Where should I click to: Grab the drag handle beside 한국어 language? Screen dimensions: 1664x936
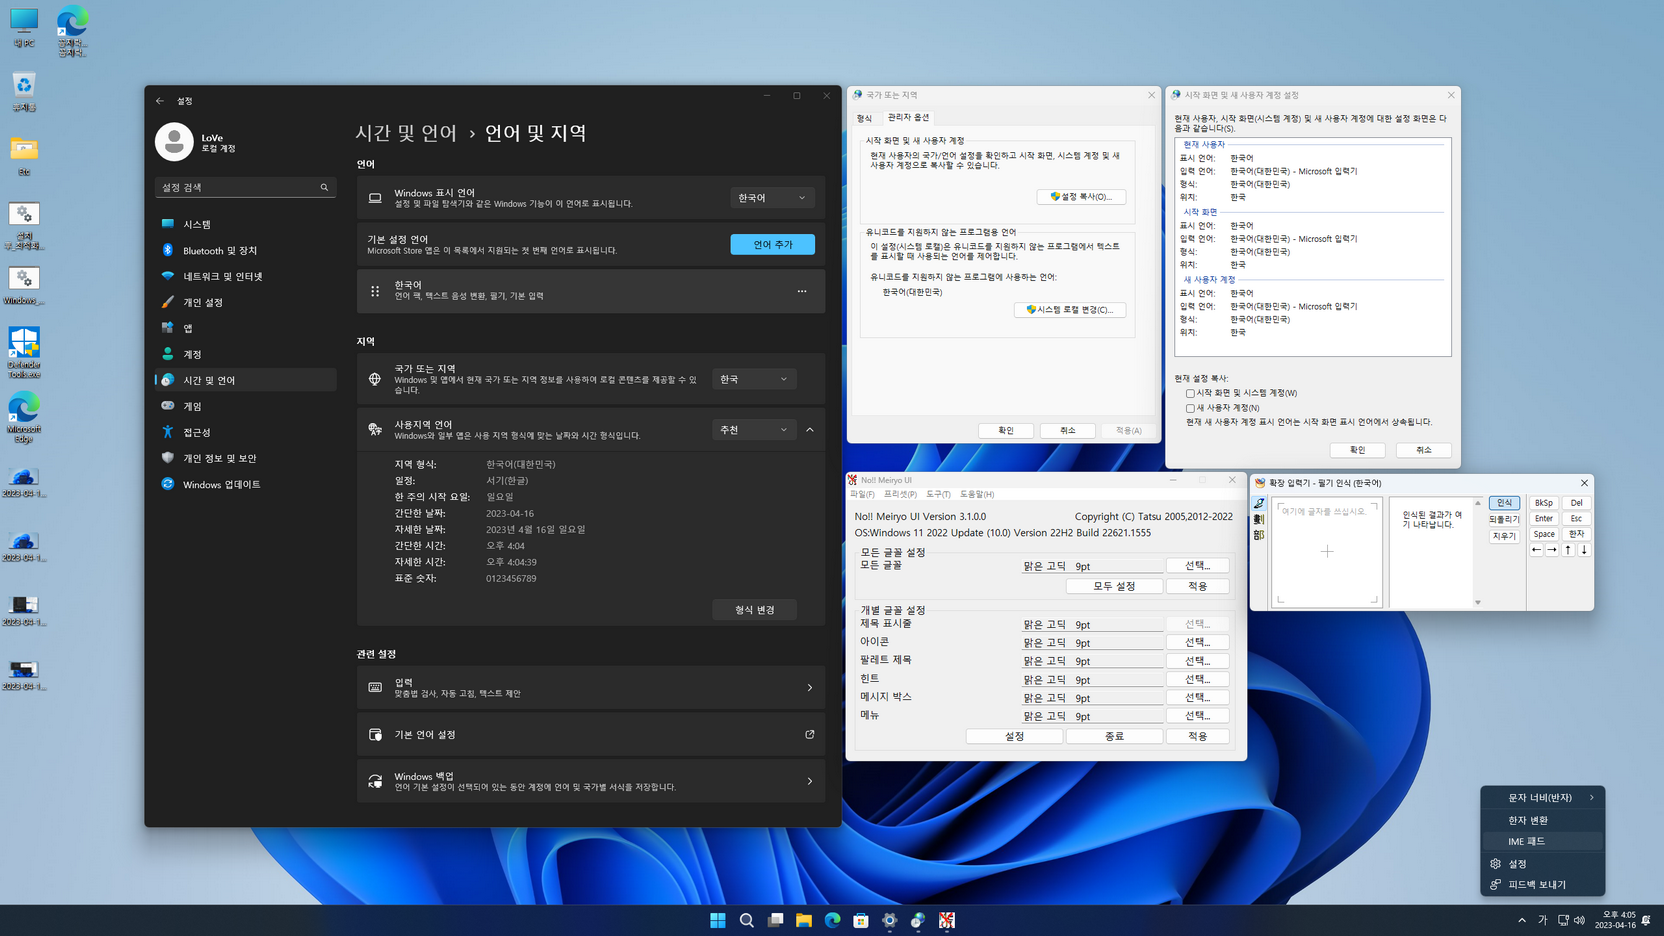(x=375, y=291)
